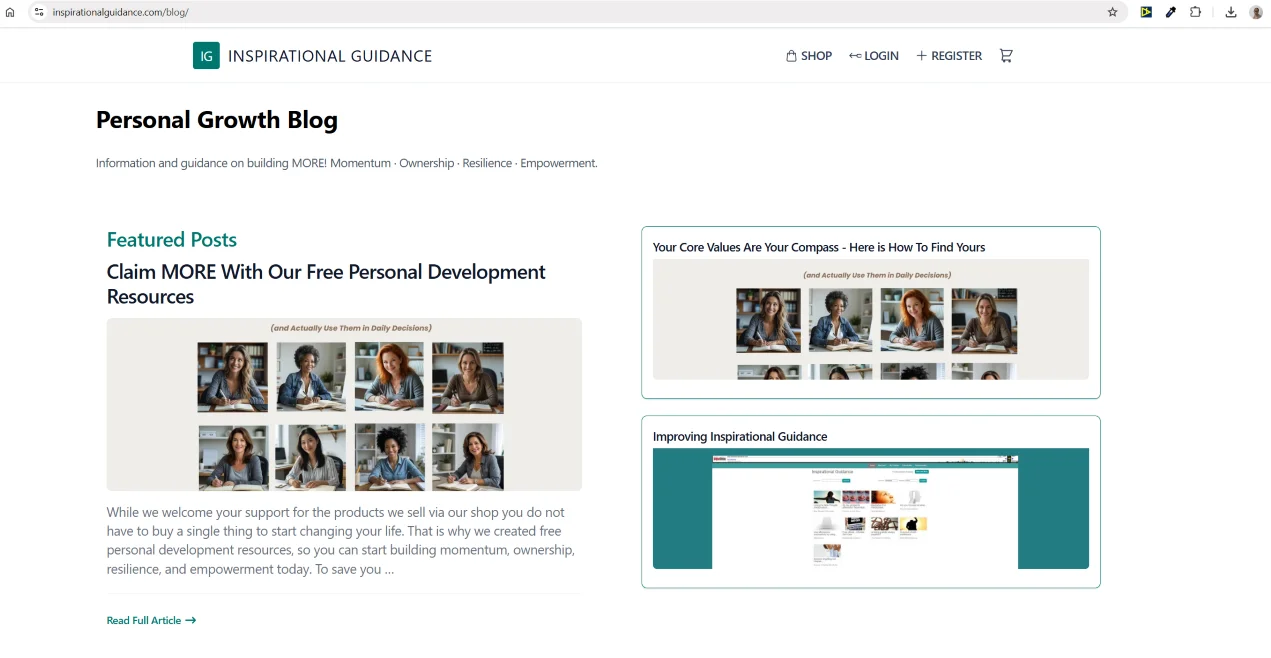The width and height of the screenshot is (1271, 658).
Task: Click the green play-arrow extension icon
Action: (x=1146, y=12)
